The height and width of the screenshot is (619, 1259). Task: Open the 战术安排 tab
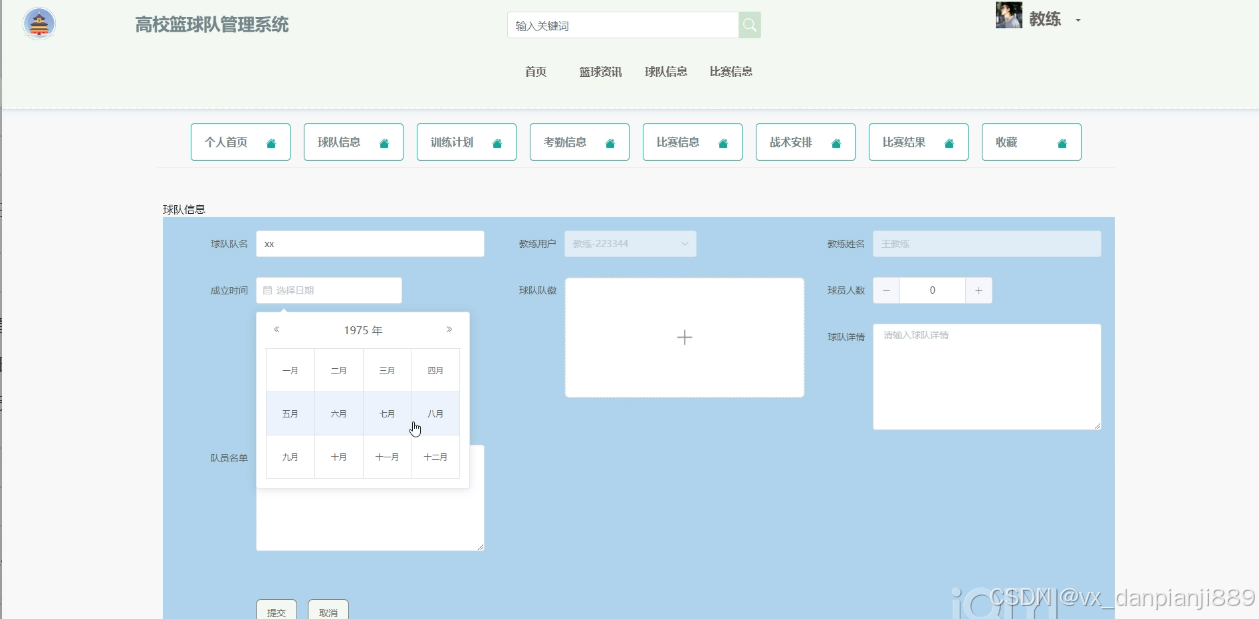pyautogui.click(x=806, y=142)
